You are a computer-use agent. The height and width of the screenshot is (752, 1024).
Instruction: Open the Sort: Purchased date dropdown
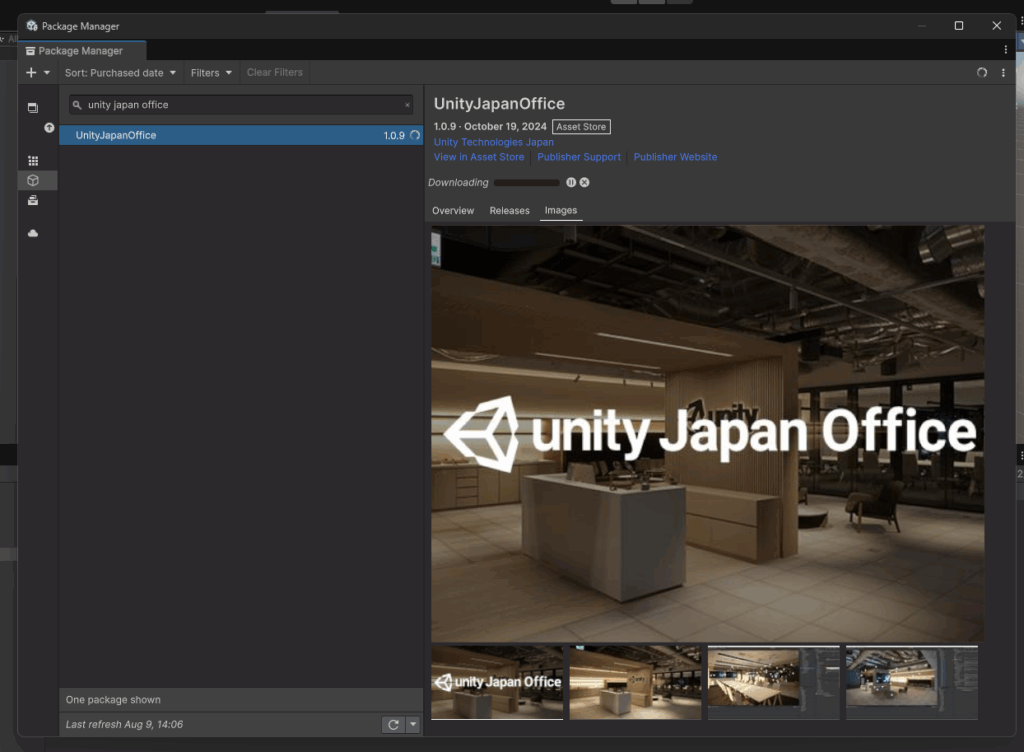[120, 72]
